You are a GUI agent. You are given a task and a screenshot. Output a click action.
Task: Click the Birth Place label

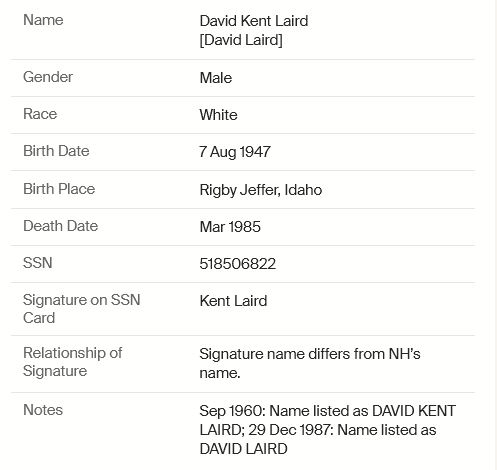[59, 189]
